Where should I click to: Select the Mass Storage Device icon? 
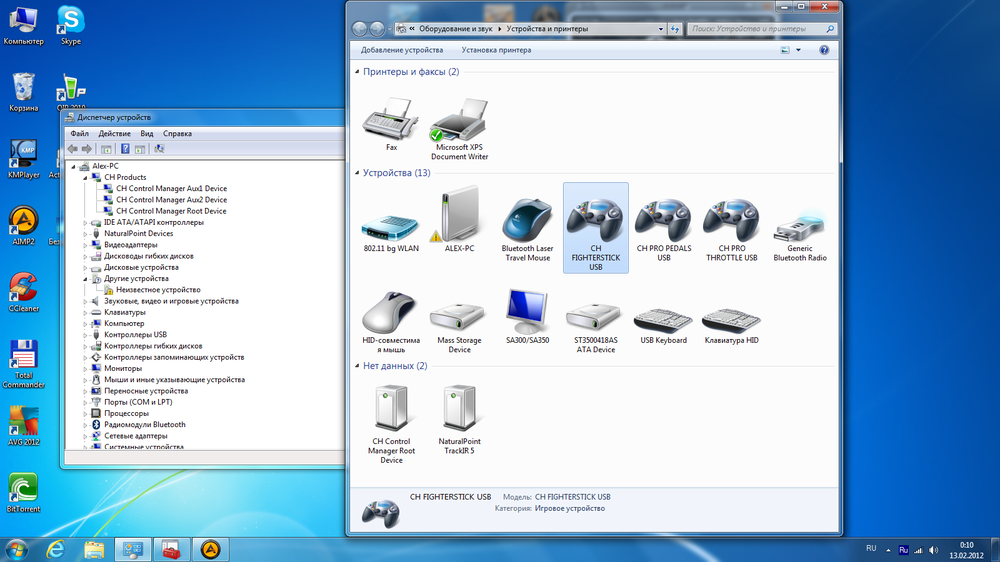pyautogui.click(x=459, y=327)
